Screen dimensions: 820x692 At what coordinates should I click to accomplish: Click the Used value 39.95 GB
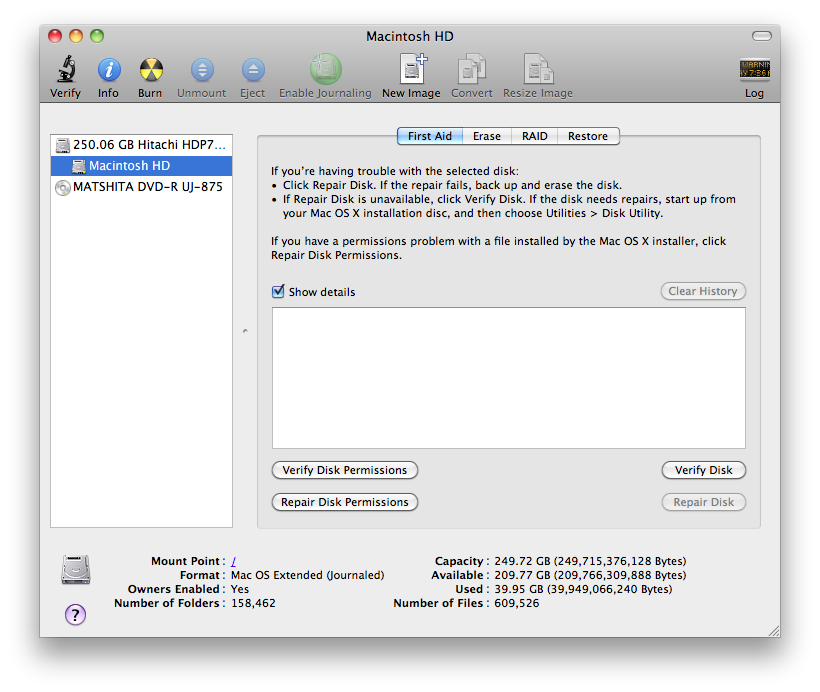583,589
